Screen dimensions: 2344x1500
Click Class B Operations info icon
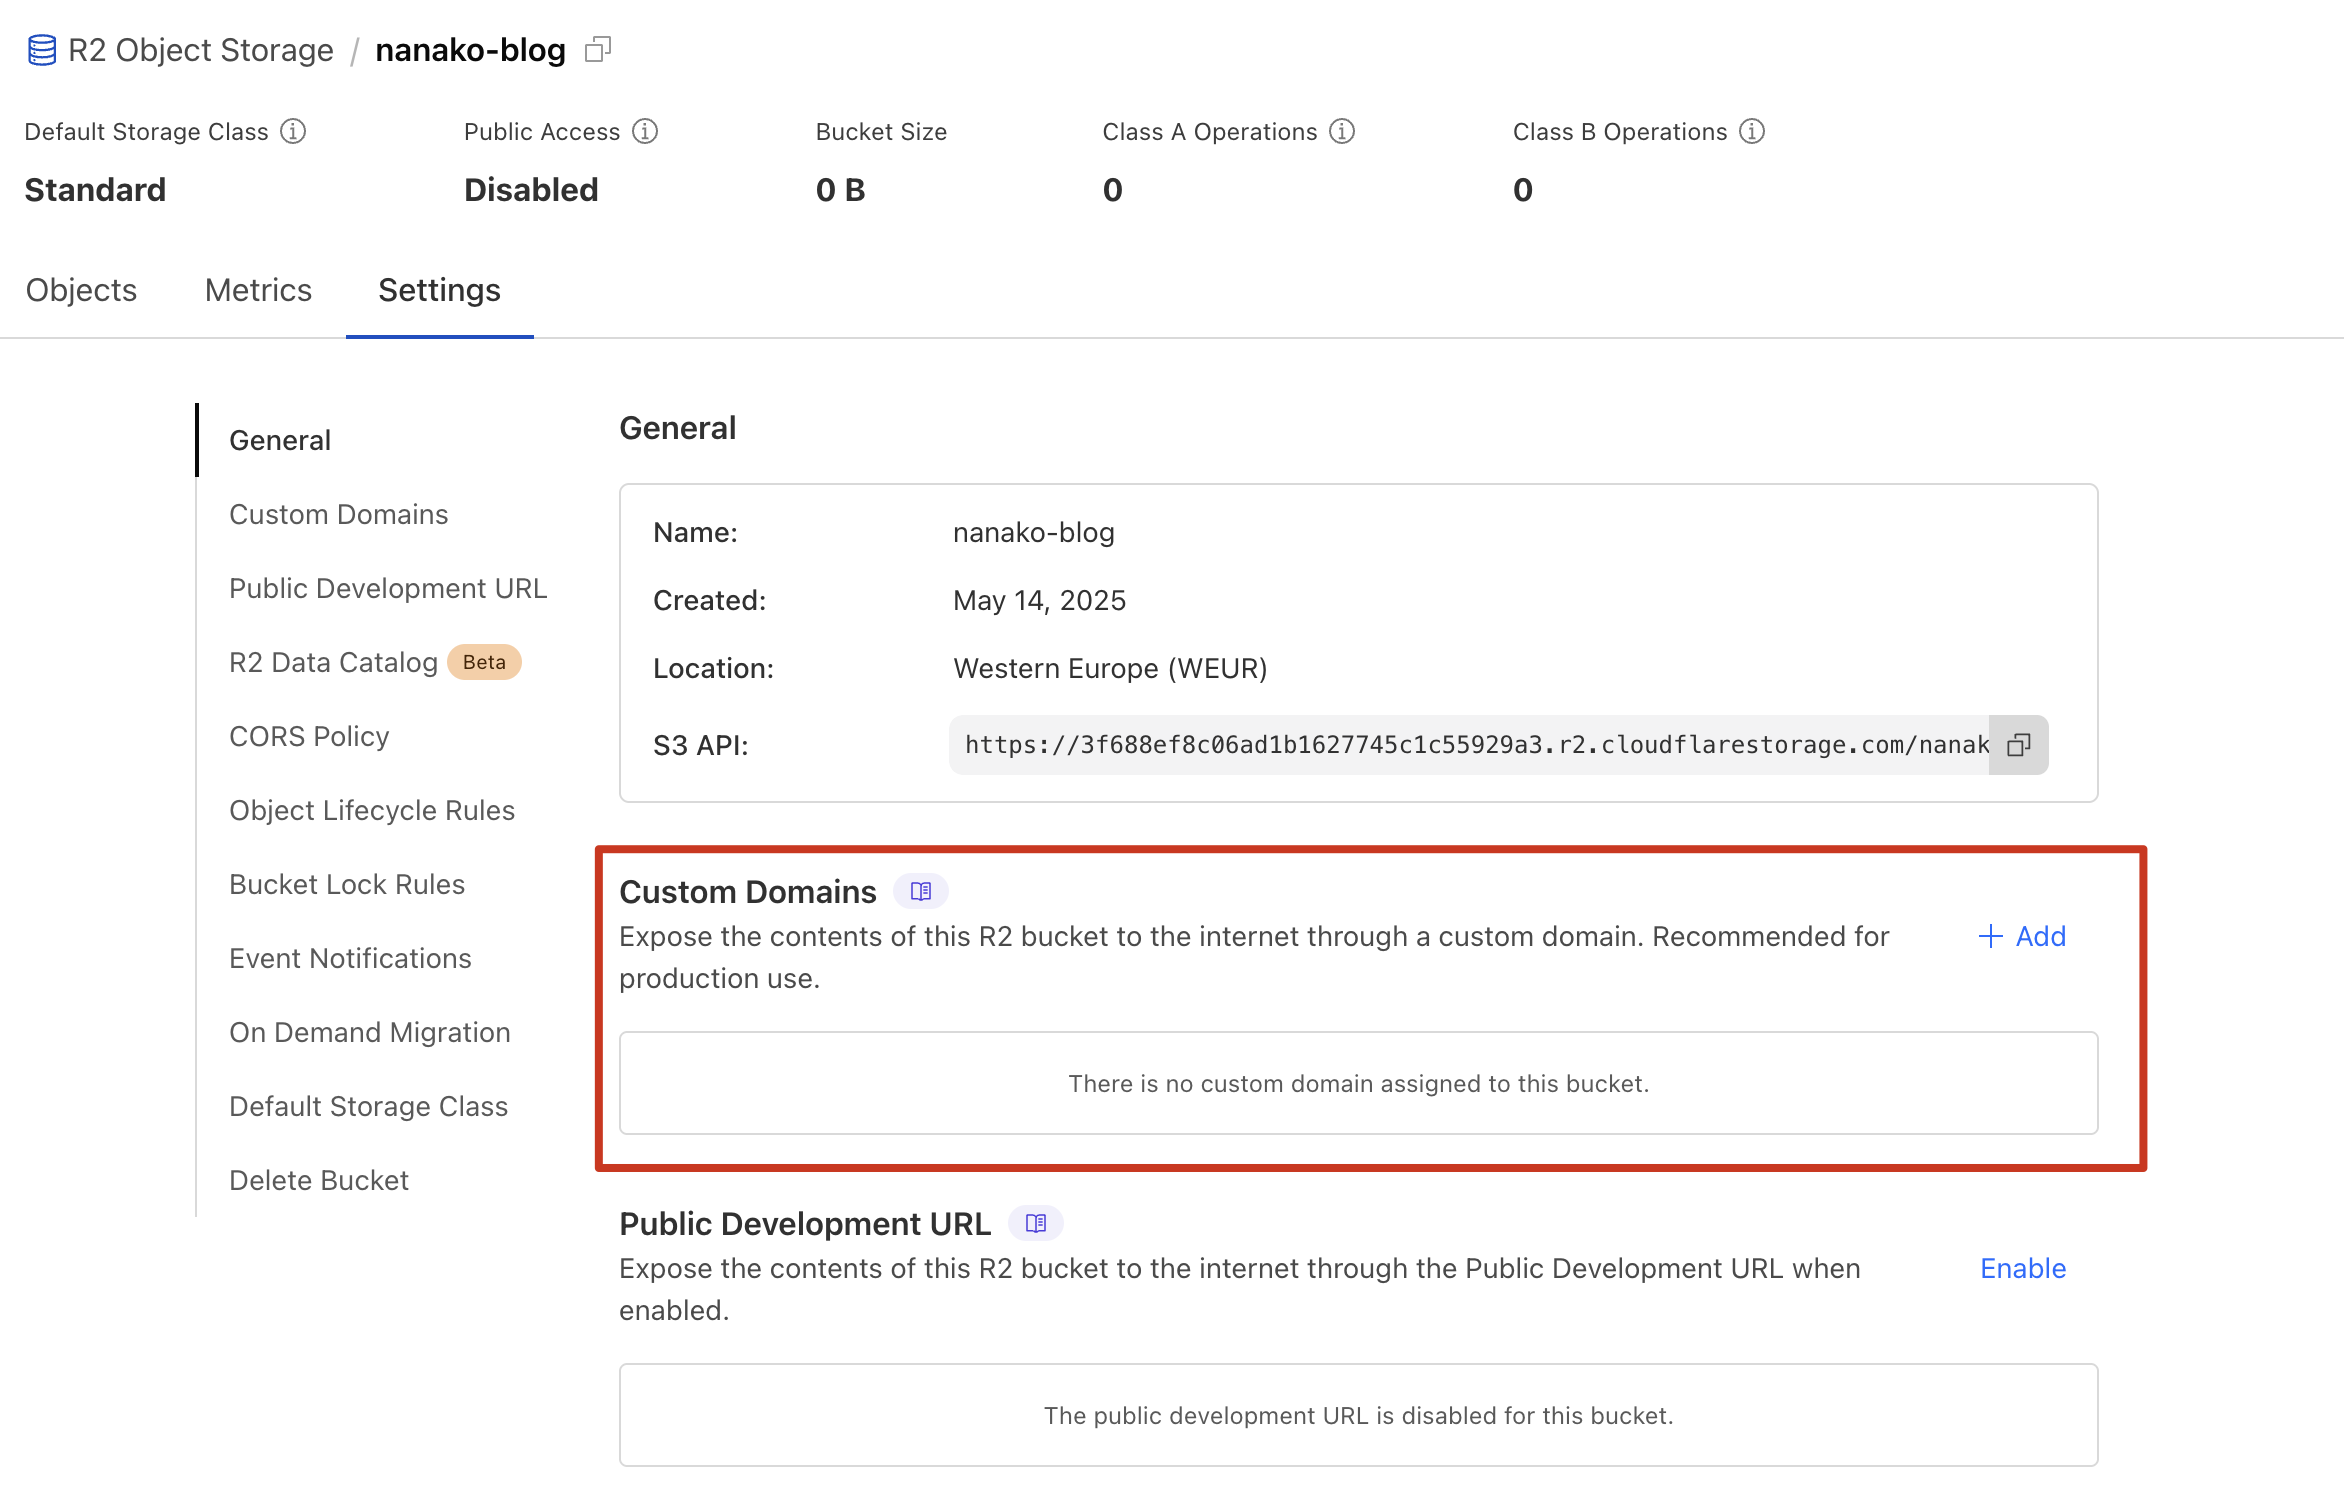coord(1752,132)
